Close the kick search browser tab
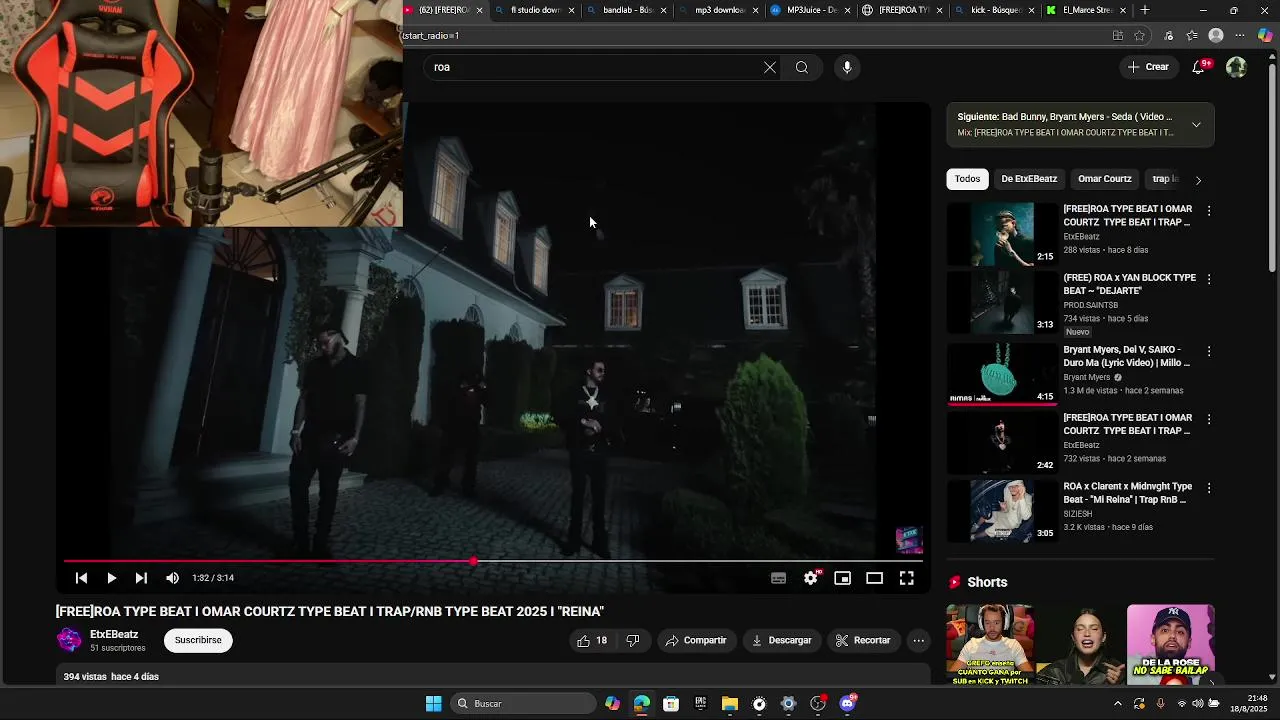Viewport: 1280px width, 720px height. [x=1031, y=10]
